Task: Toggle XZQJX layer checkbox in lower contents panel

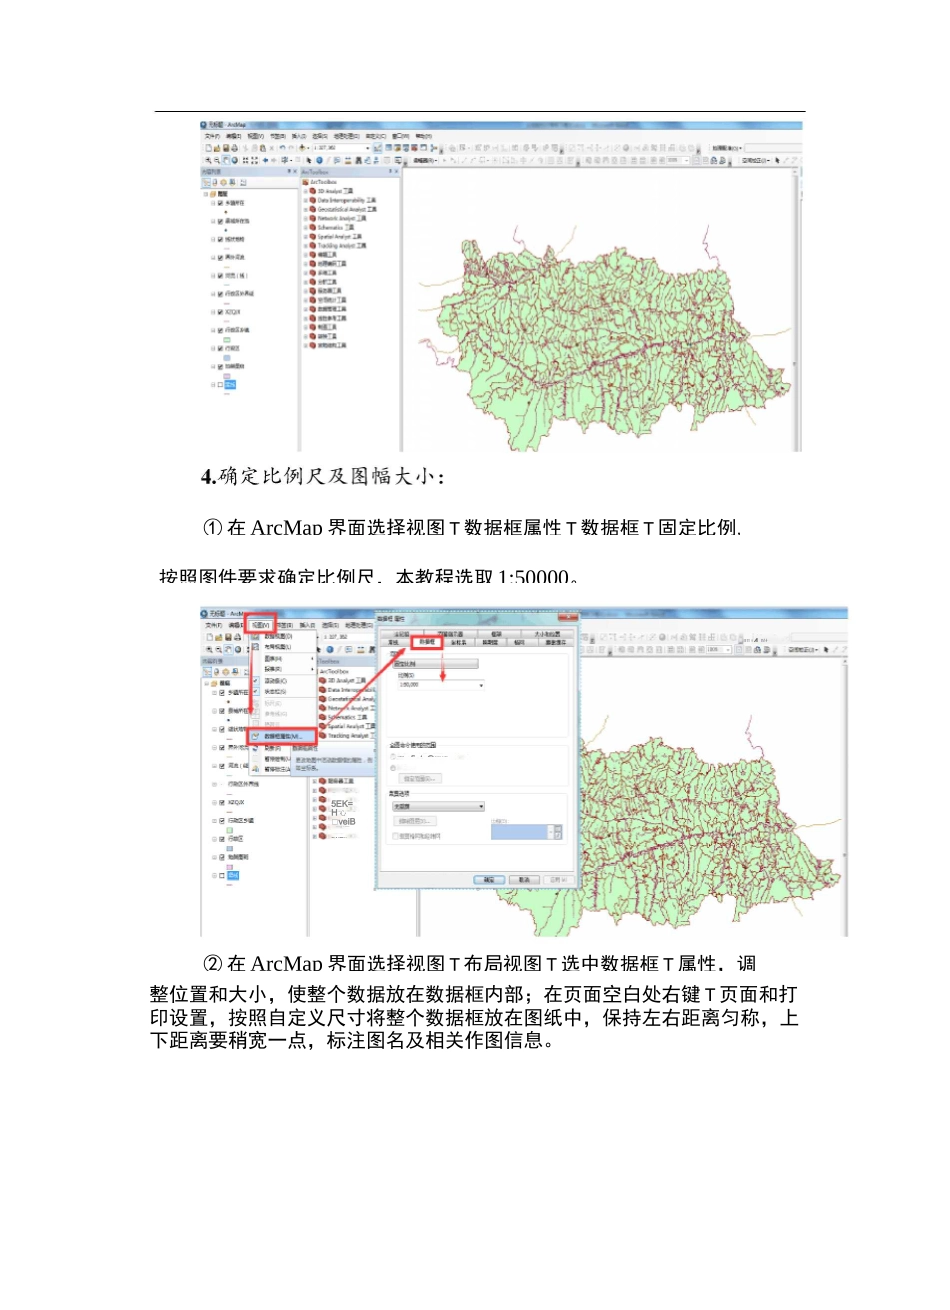Action: 221,802
